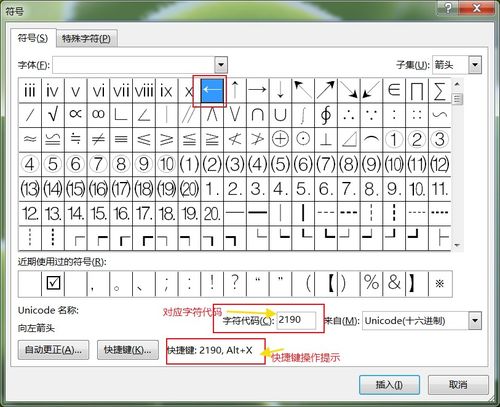Open the dialog help question-mark button

pos(448,7)
